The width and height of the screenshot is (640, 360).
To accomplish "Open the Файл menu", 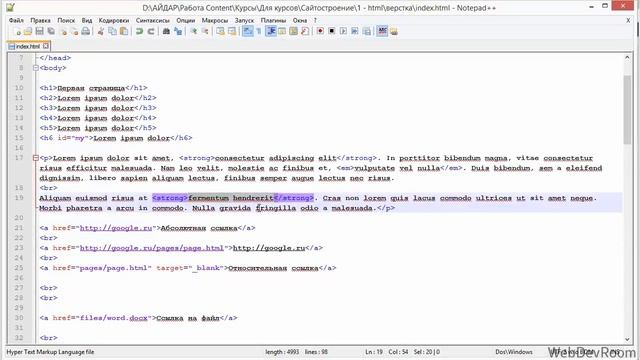I will 16,20.
